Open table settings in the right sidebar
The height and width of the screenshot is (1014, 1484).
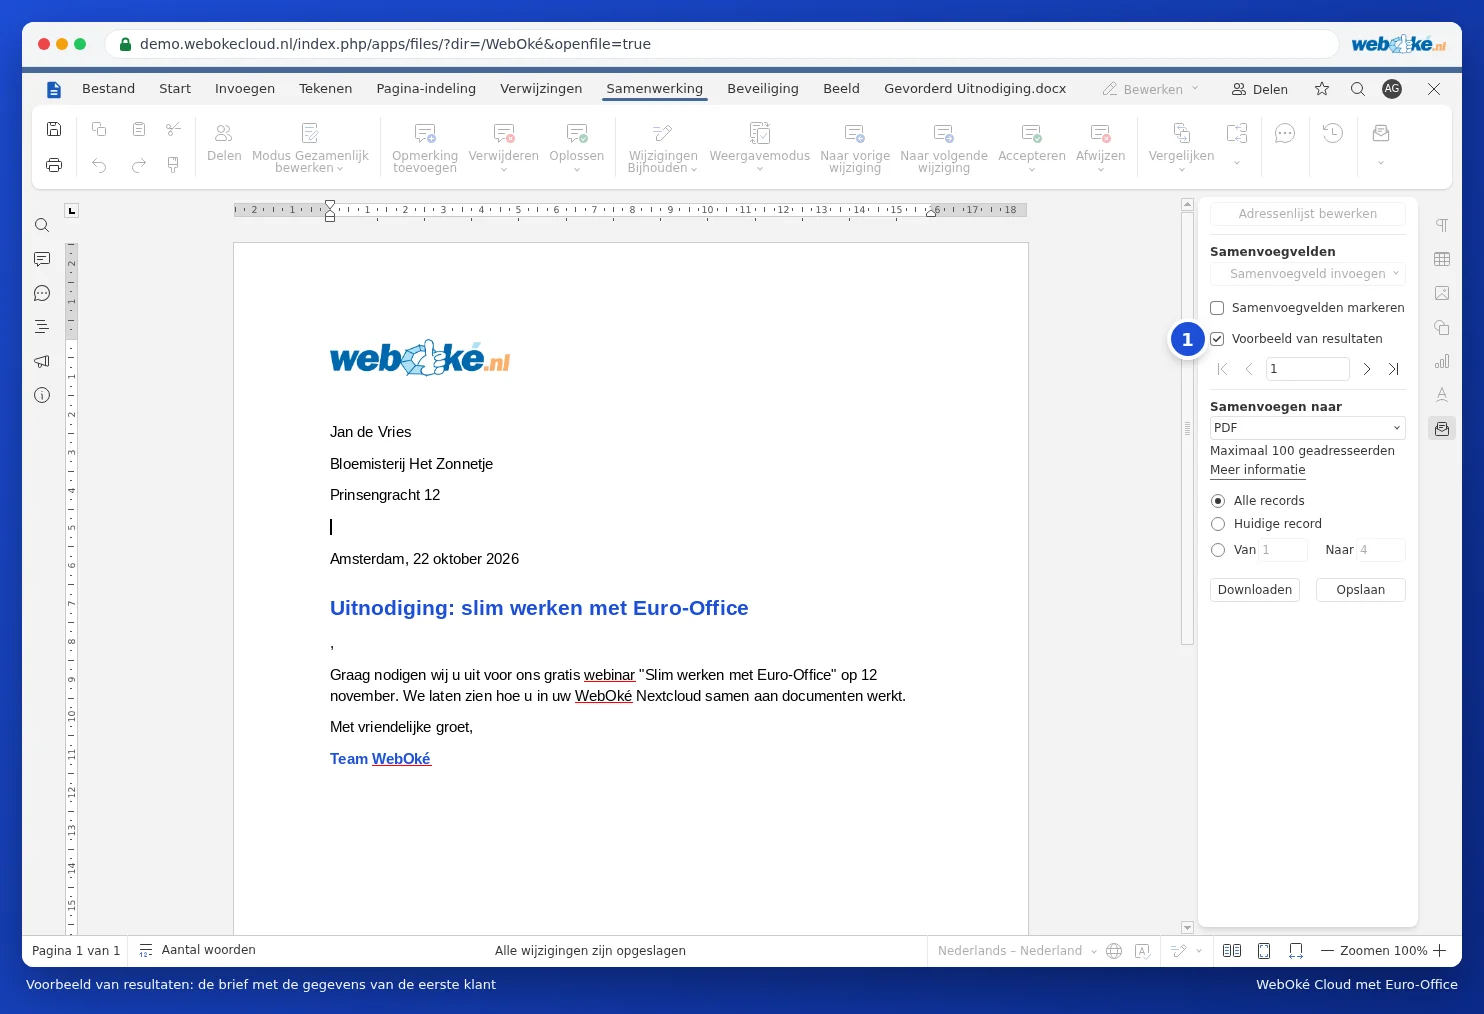click(x=1442, y=259)
